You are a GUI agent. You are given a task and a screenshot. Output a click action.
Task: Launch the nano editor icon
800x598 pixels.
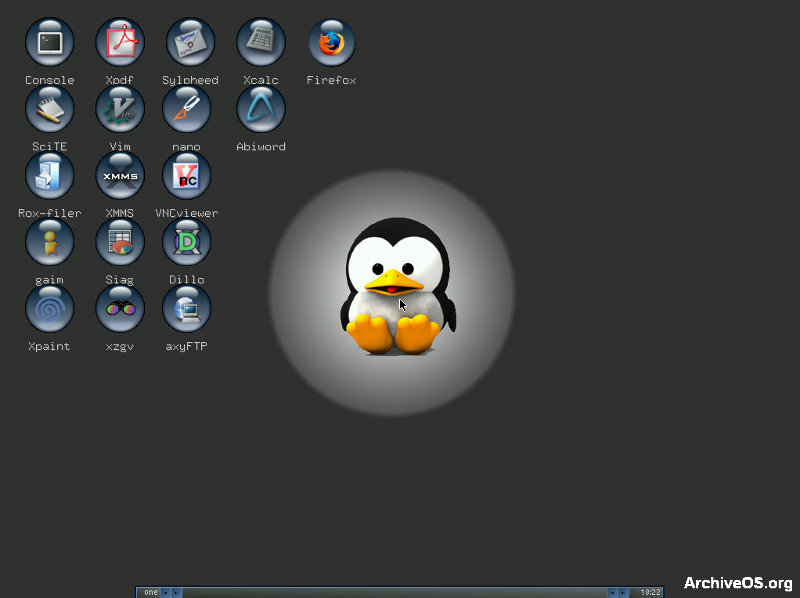pyautogui.click(x=186, y=109)
